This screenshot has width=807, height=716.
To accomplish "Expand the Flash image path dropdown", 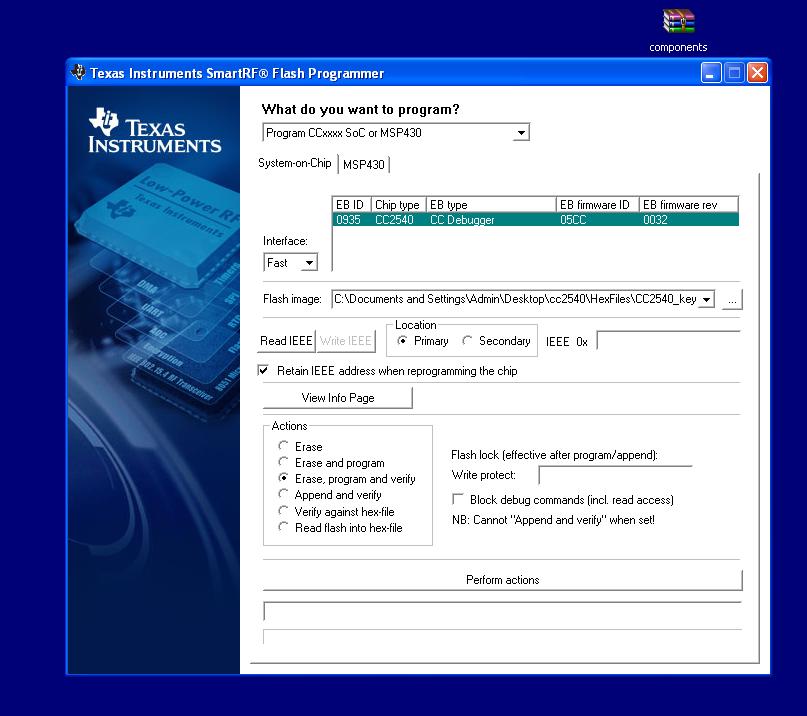I will coord(707,299).
